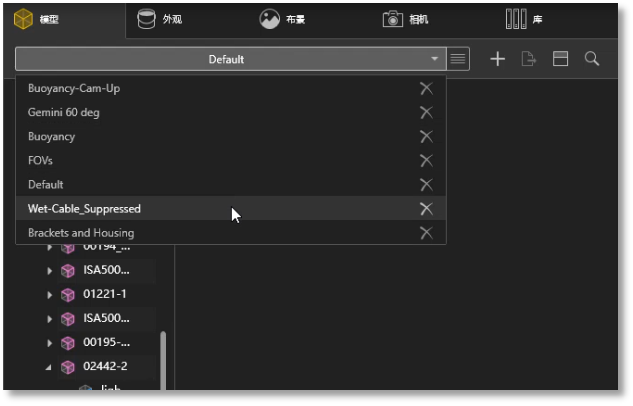
Task: Click the X icon next to Buoyancy
Action: coord(426,136)
